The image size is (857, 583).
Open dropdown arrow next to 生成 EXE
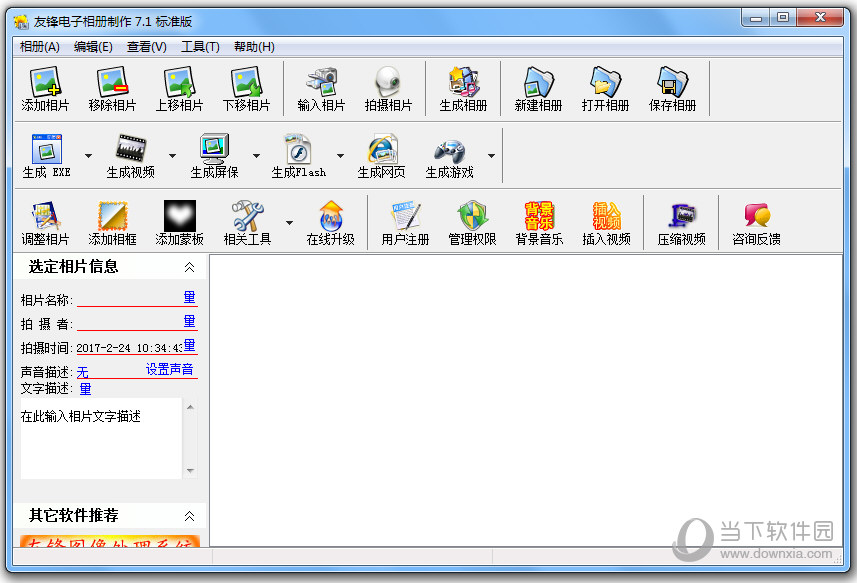tap(89, 156)
